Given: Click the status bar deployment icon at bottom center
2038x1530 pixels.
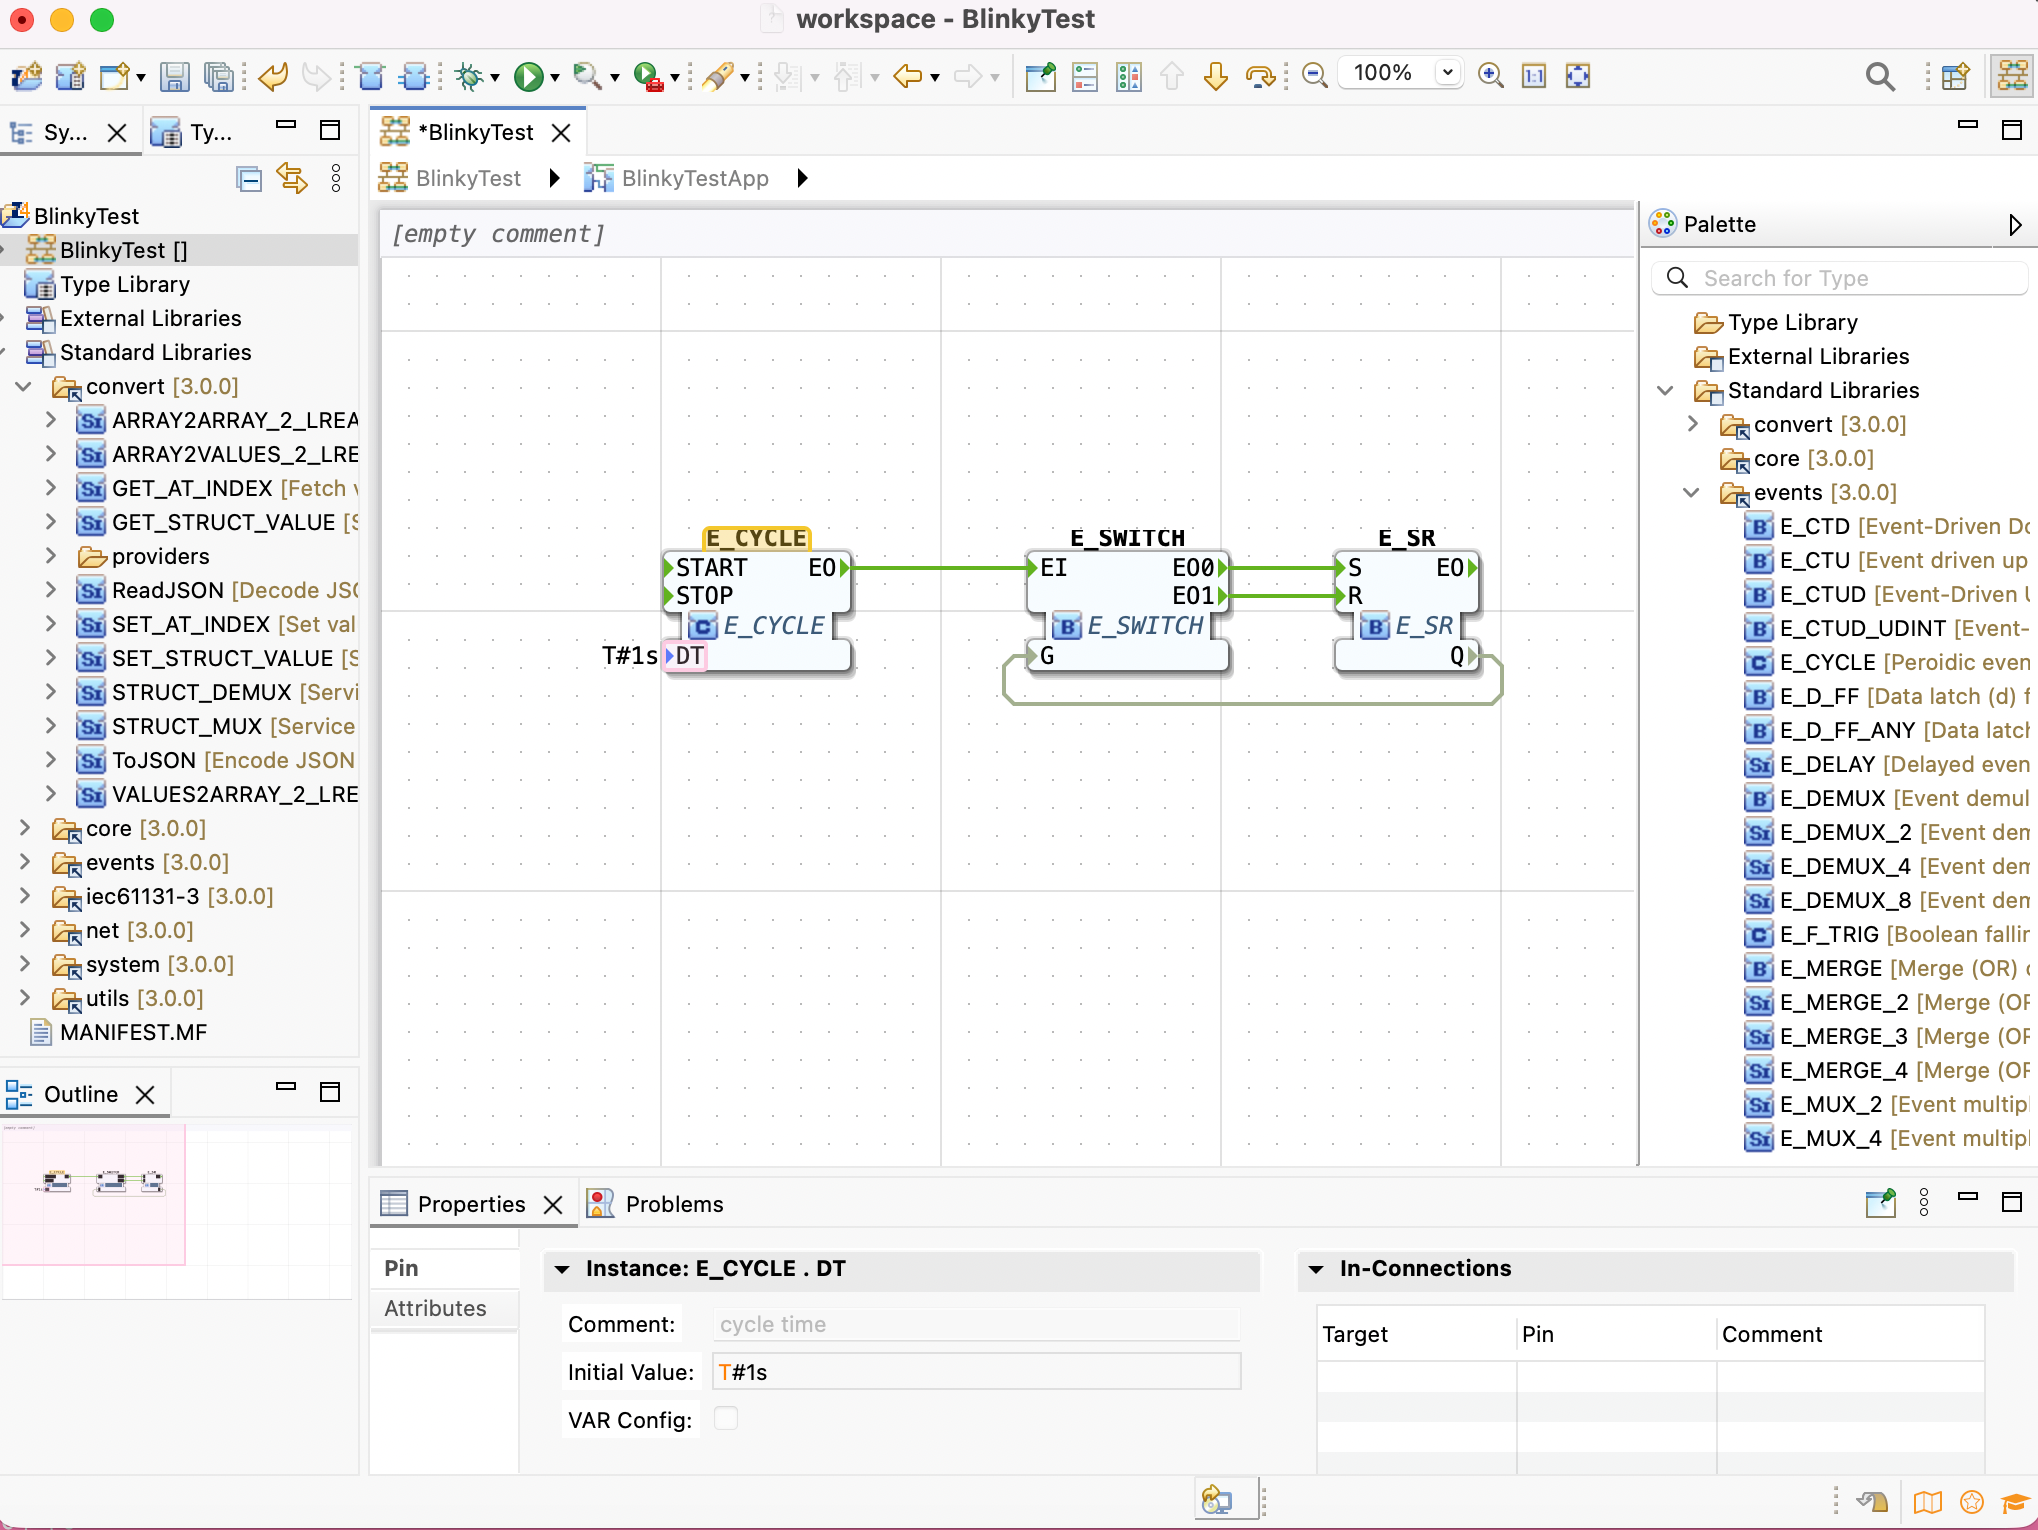Looking at the screenshot, I should (1217, 1500).
